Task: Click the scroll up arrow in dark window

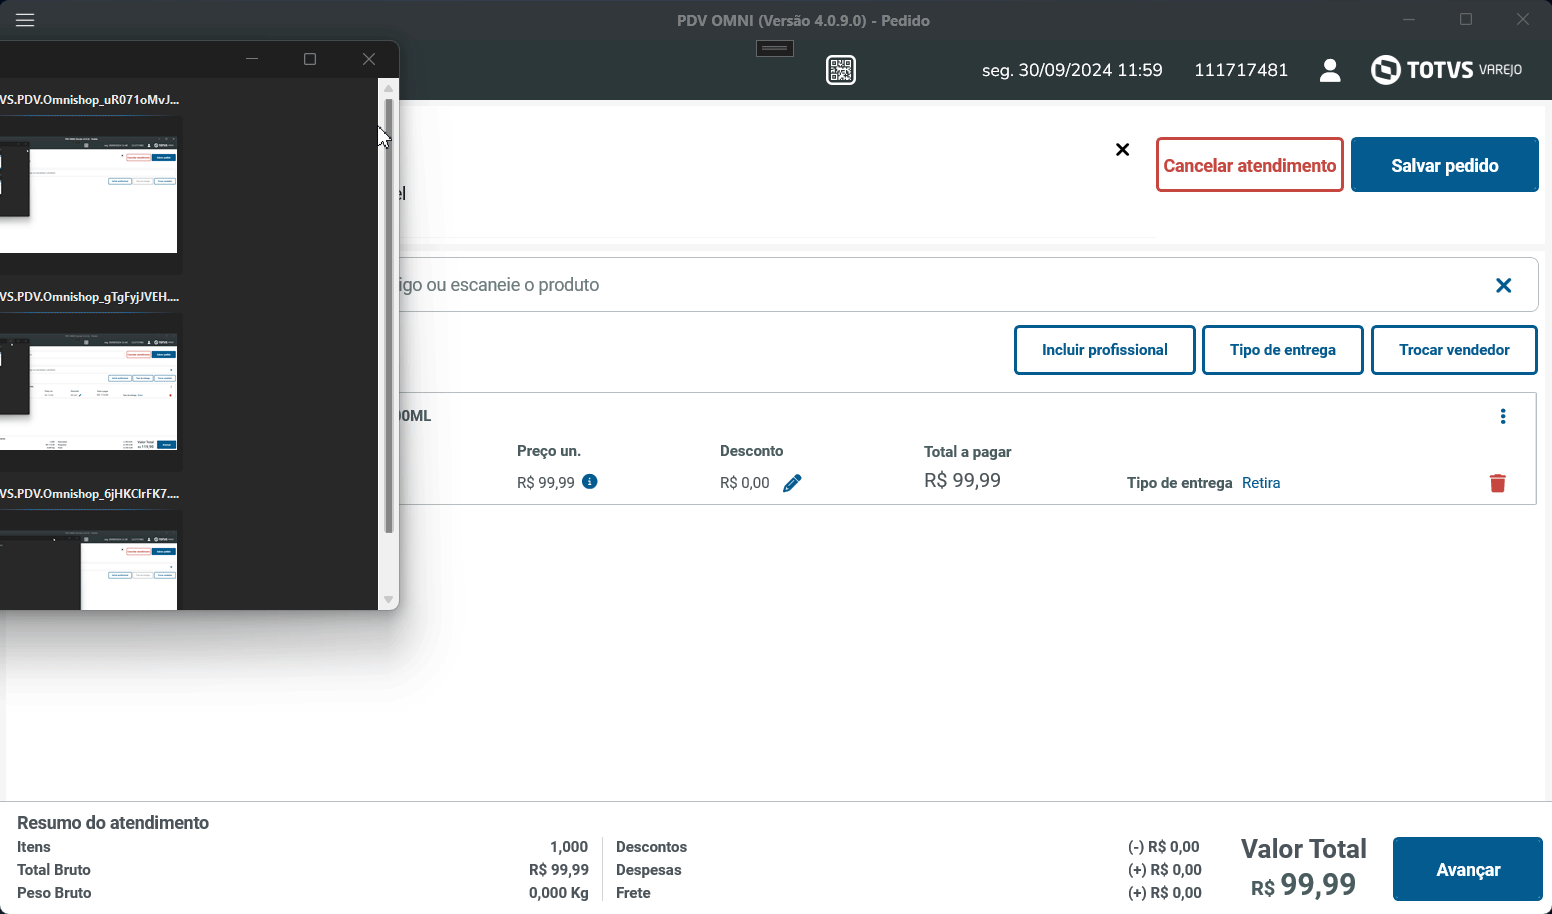Action: click(389, 89)
